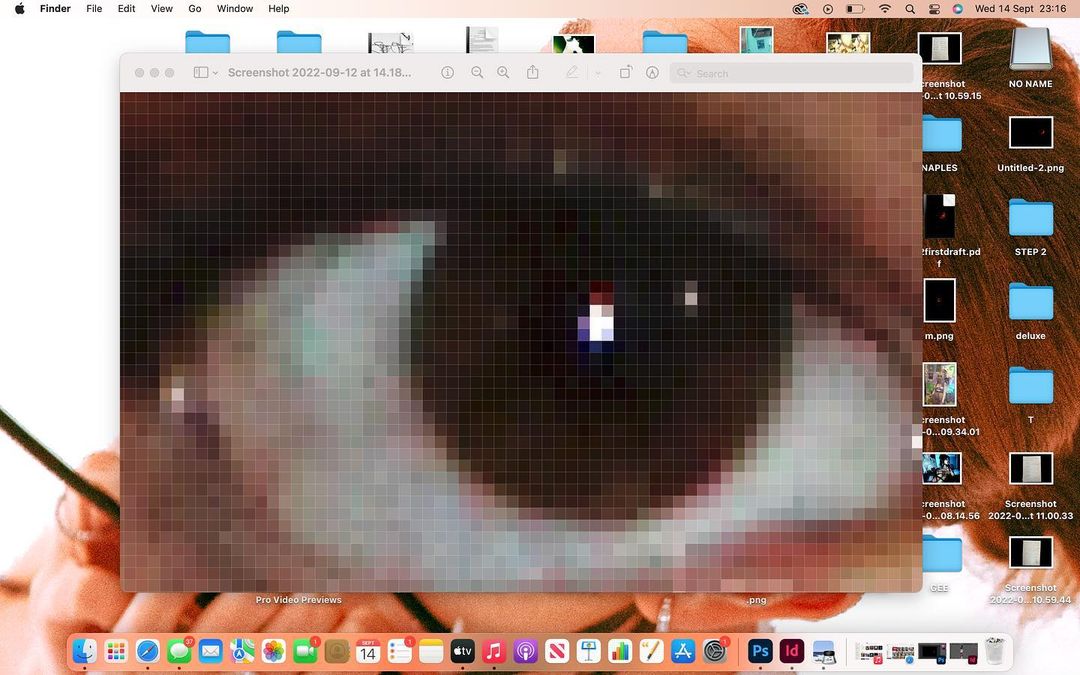This screenshot has width=1080, height=675.
Task: Click the date and time in menu bar
Action: click(1021, 9)
